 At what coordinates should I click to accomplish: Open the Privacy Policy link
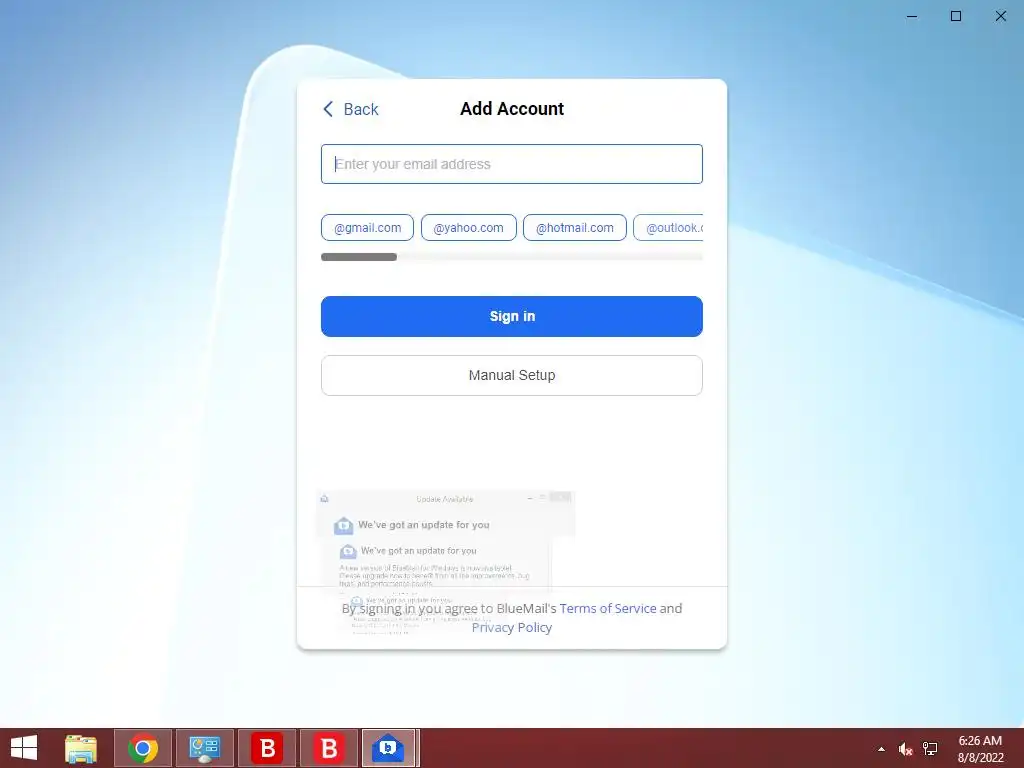pyautogui.click(x=511, y=628)
